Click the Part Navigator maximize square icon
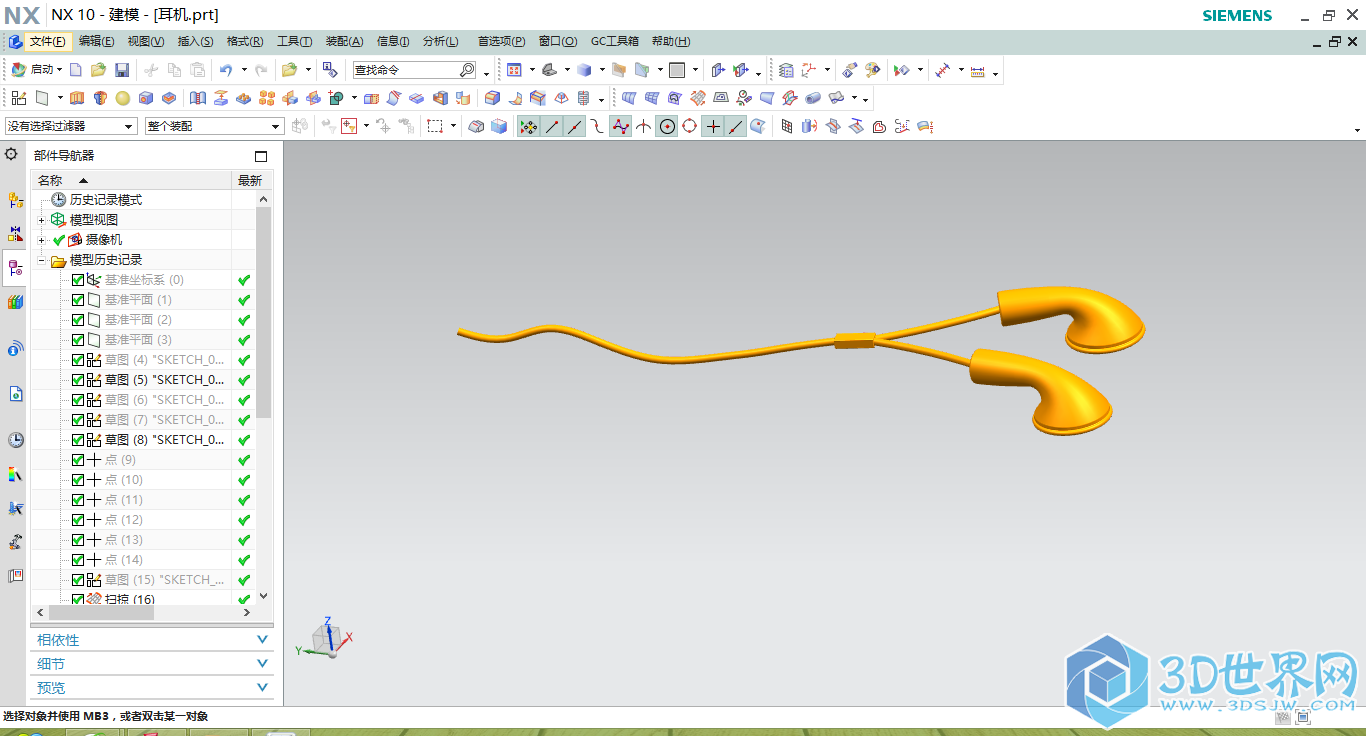This screenshot has width=1366, height=736. [x=261, y=156]
